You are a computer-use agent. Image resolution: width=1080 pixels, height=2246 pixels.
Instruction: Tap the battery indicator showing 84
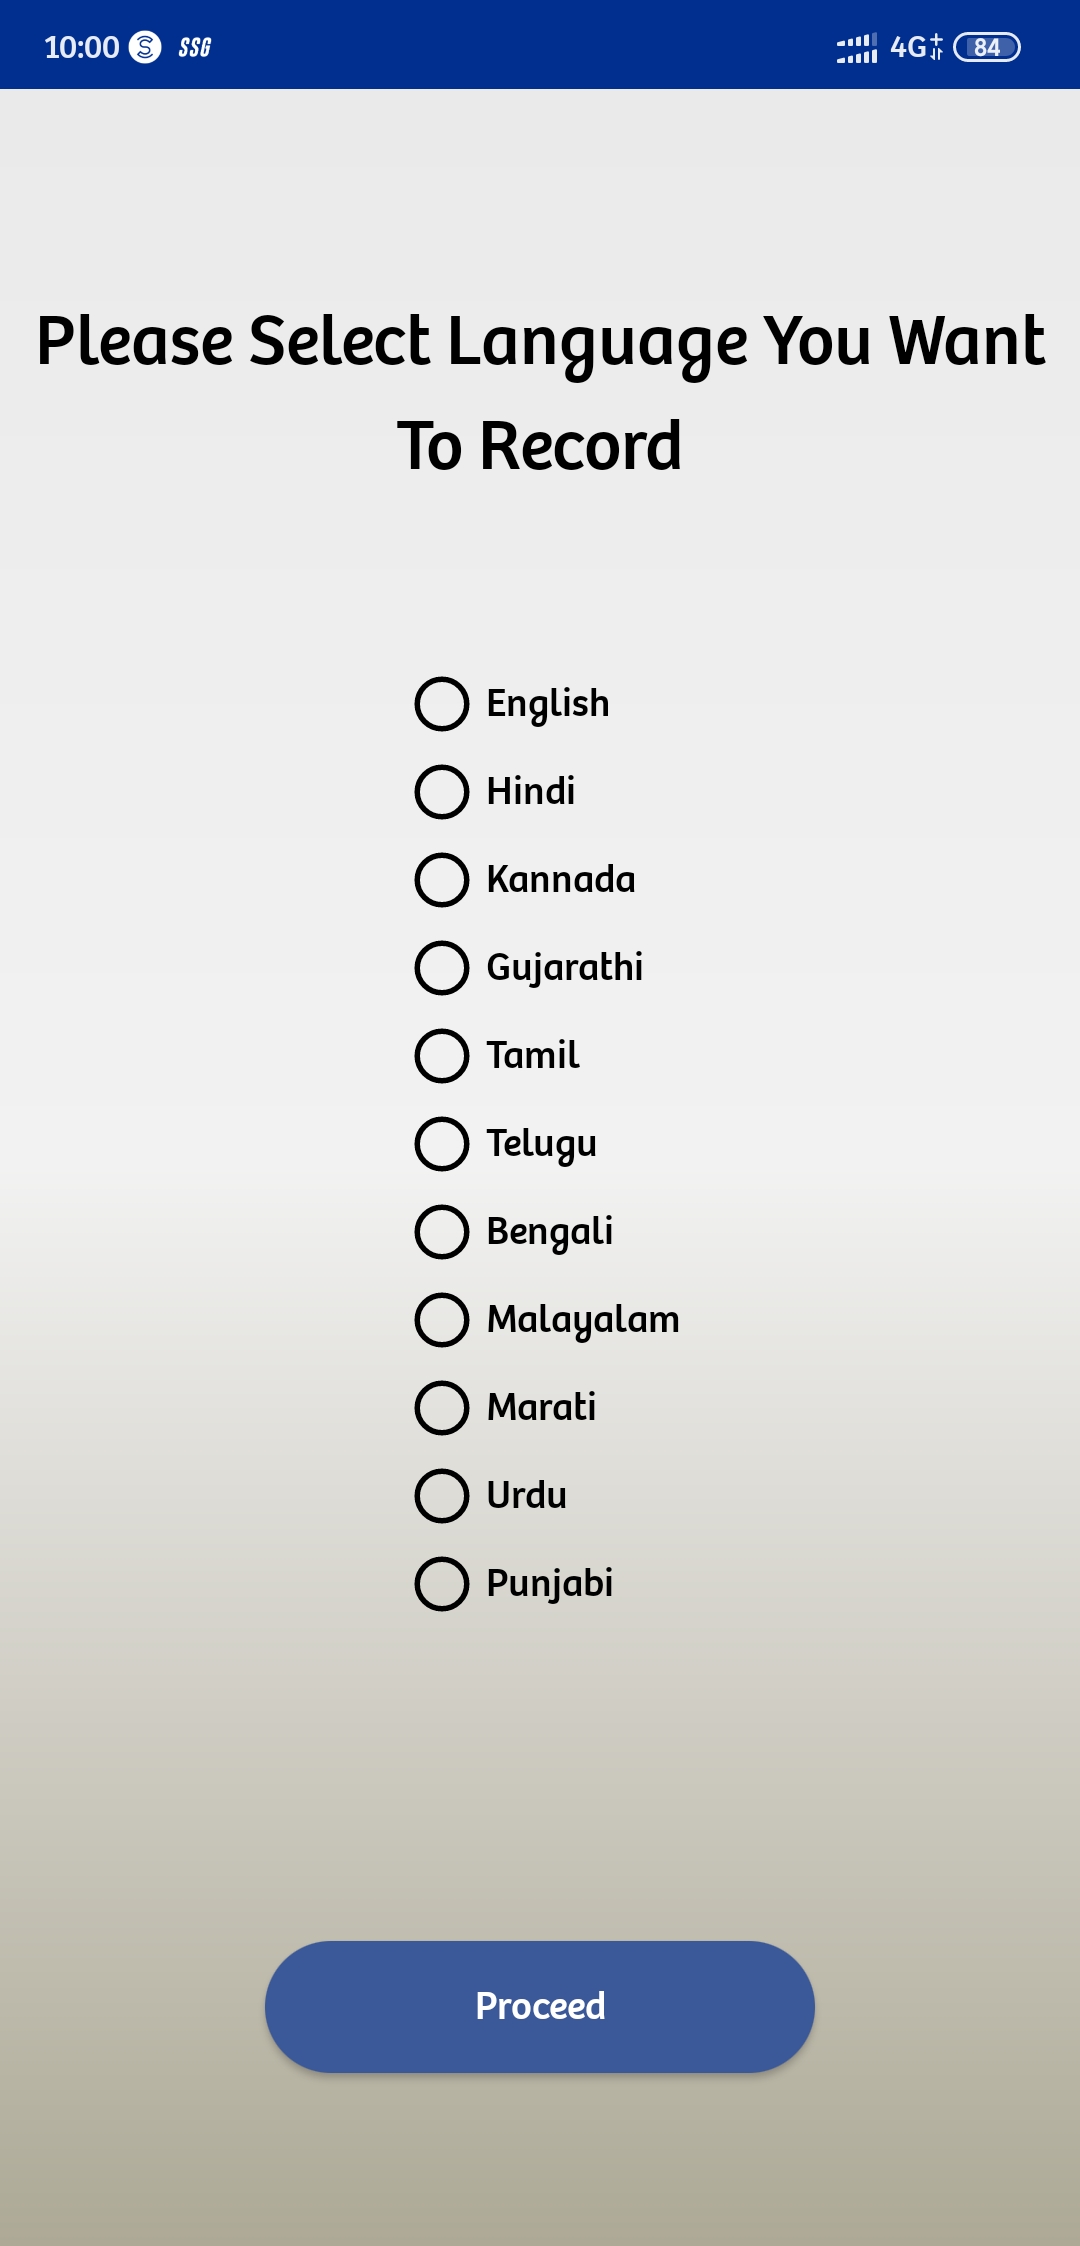986,47
